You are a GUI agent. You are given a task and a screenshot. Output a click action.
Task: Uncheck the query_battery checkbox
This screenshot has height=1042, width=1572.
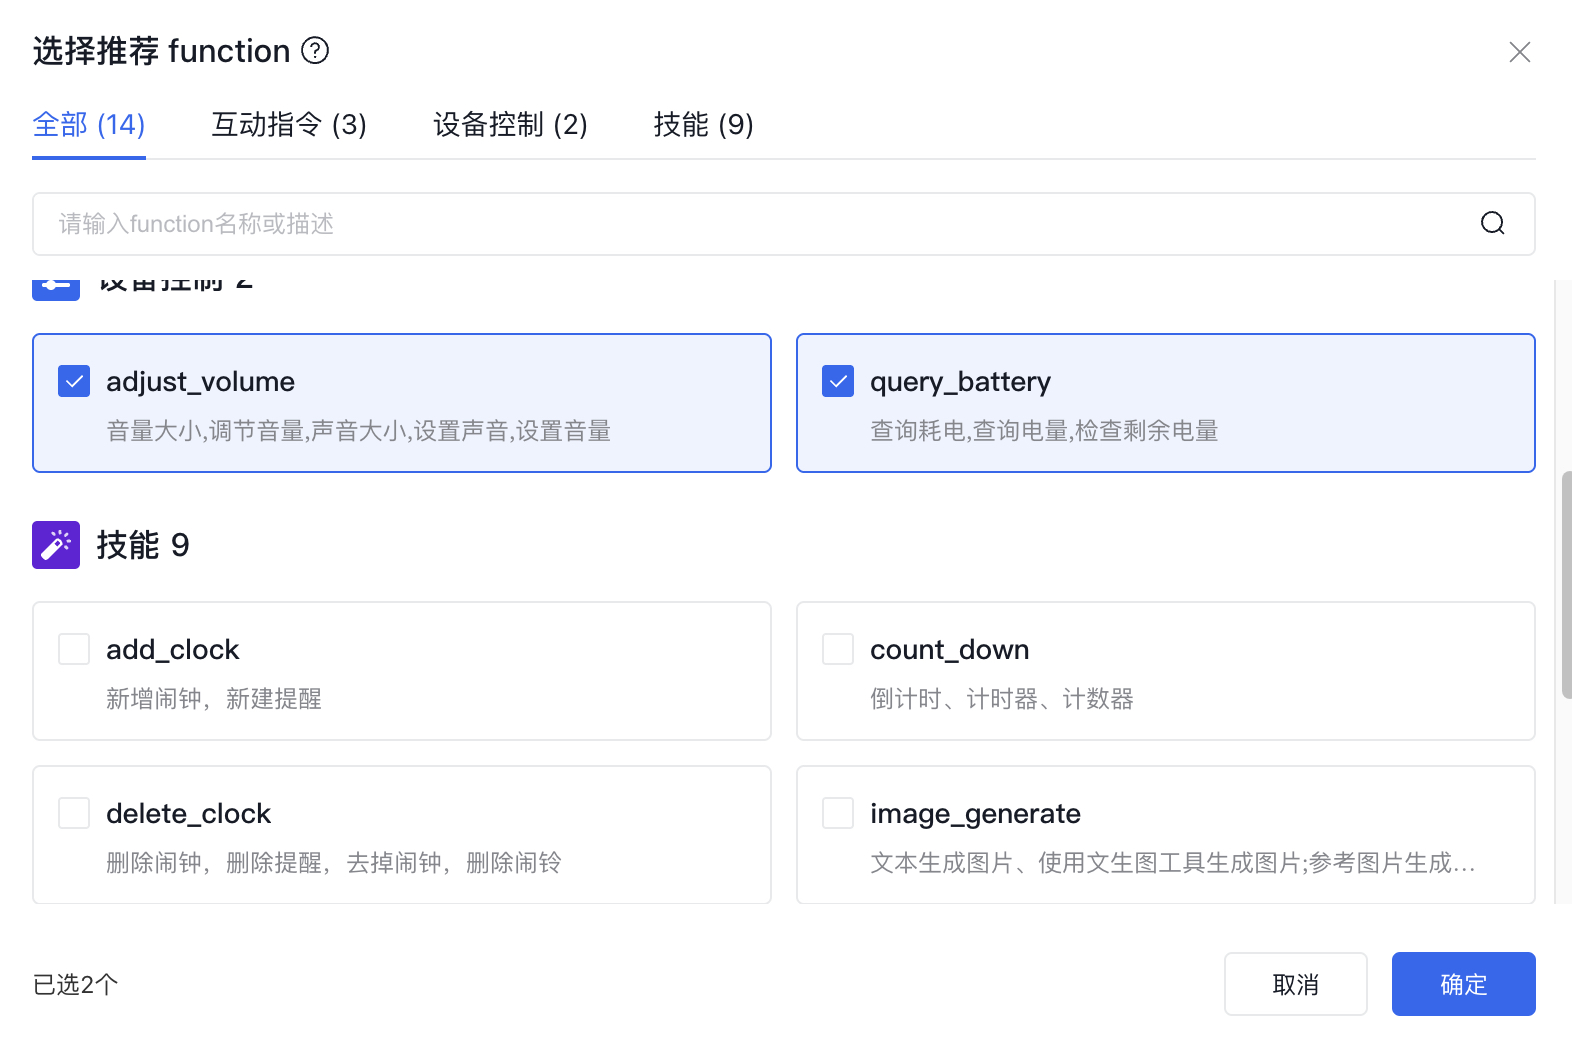(838, 381)
